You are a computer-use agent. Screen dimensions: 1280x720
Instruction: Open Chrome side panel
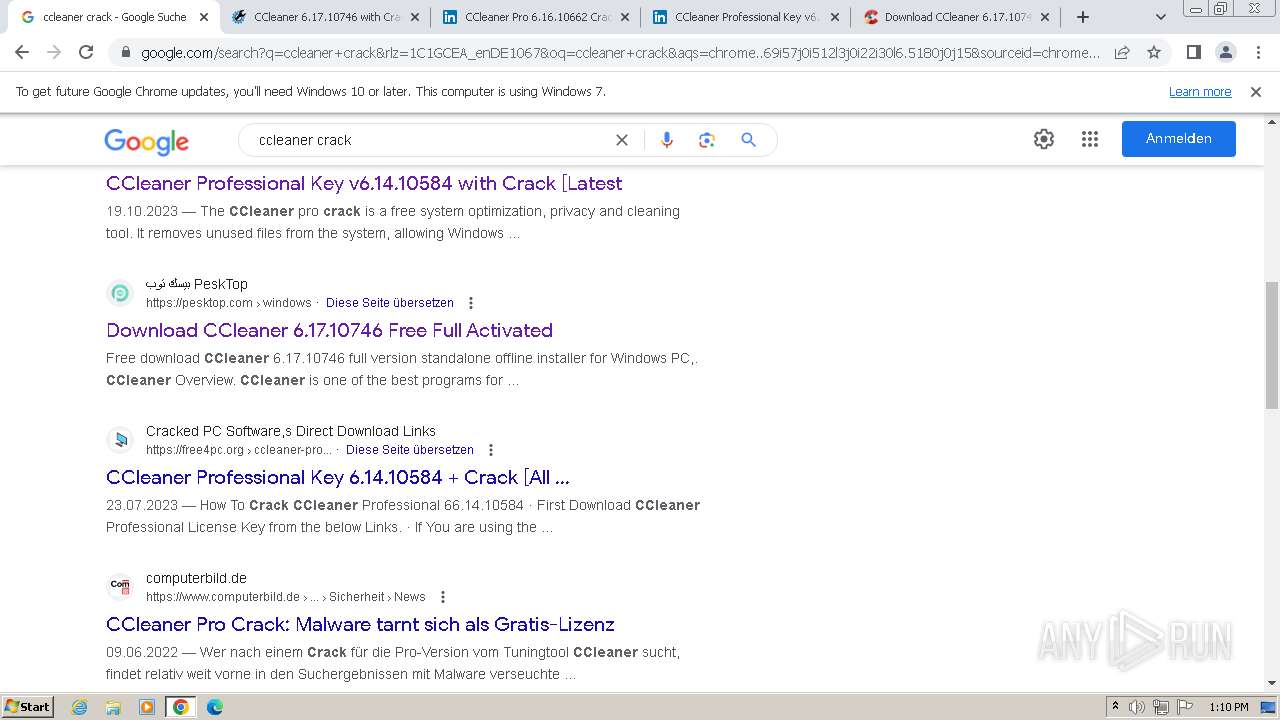click(x=1193, y=52)
